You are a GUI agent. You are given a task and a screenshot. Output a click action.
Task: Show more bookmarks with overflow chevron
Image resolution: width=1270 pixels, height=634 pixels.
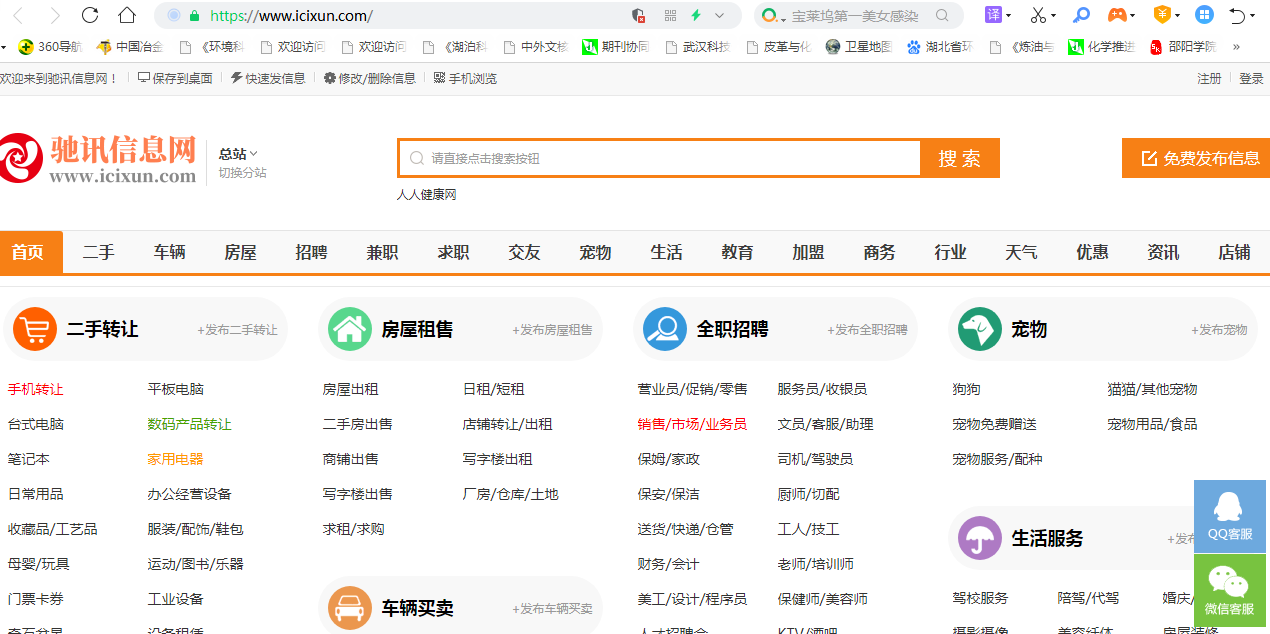(x=1236, y=47)
